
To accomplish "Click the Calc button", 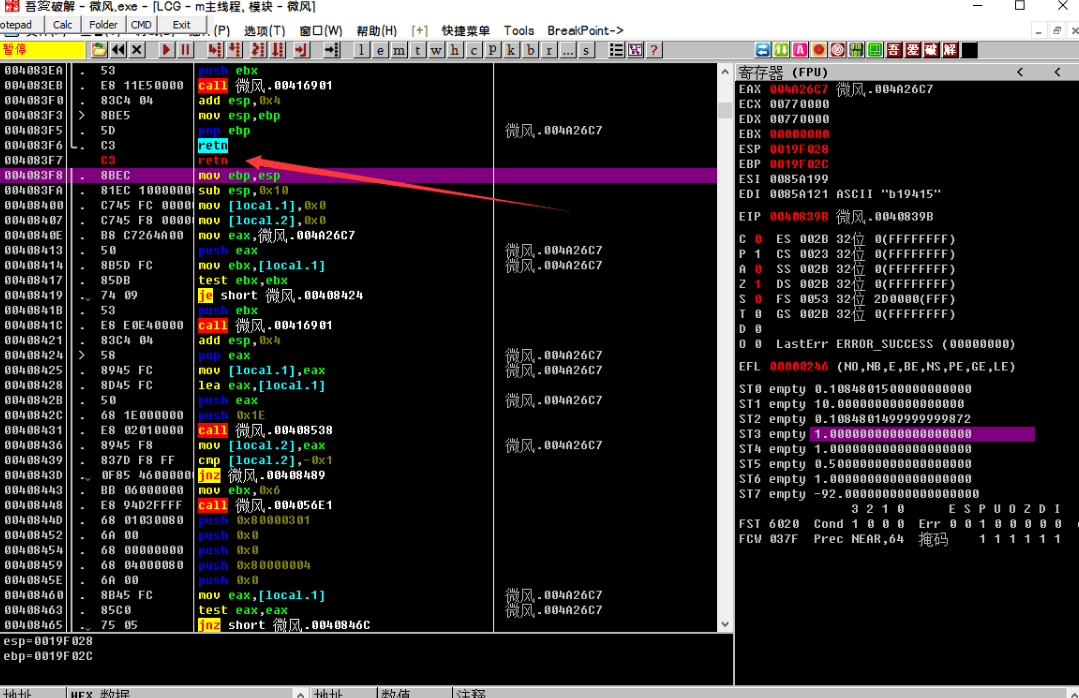I will tap(62, 24).
